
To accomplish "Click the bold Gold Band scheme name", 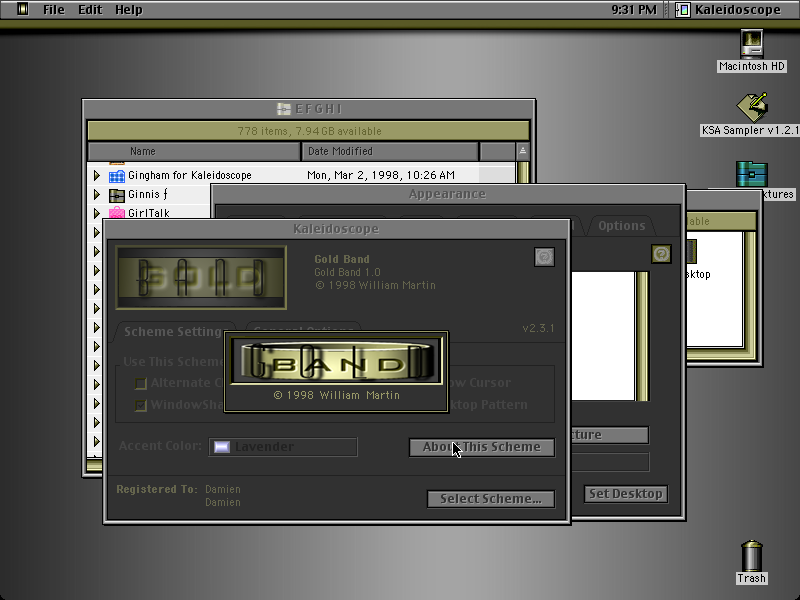I will click(x=342, y=259).
